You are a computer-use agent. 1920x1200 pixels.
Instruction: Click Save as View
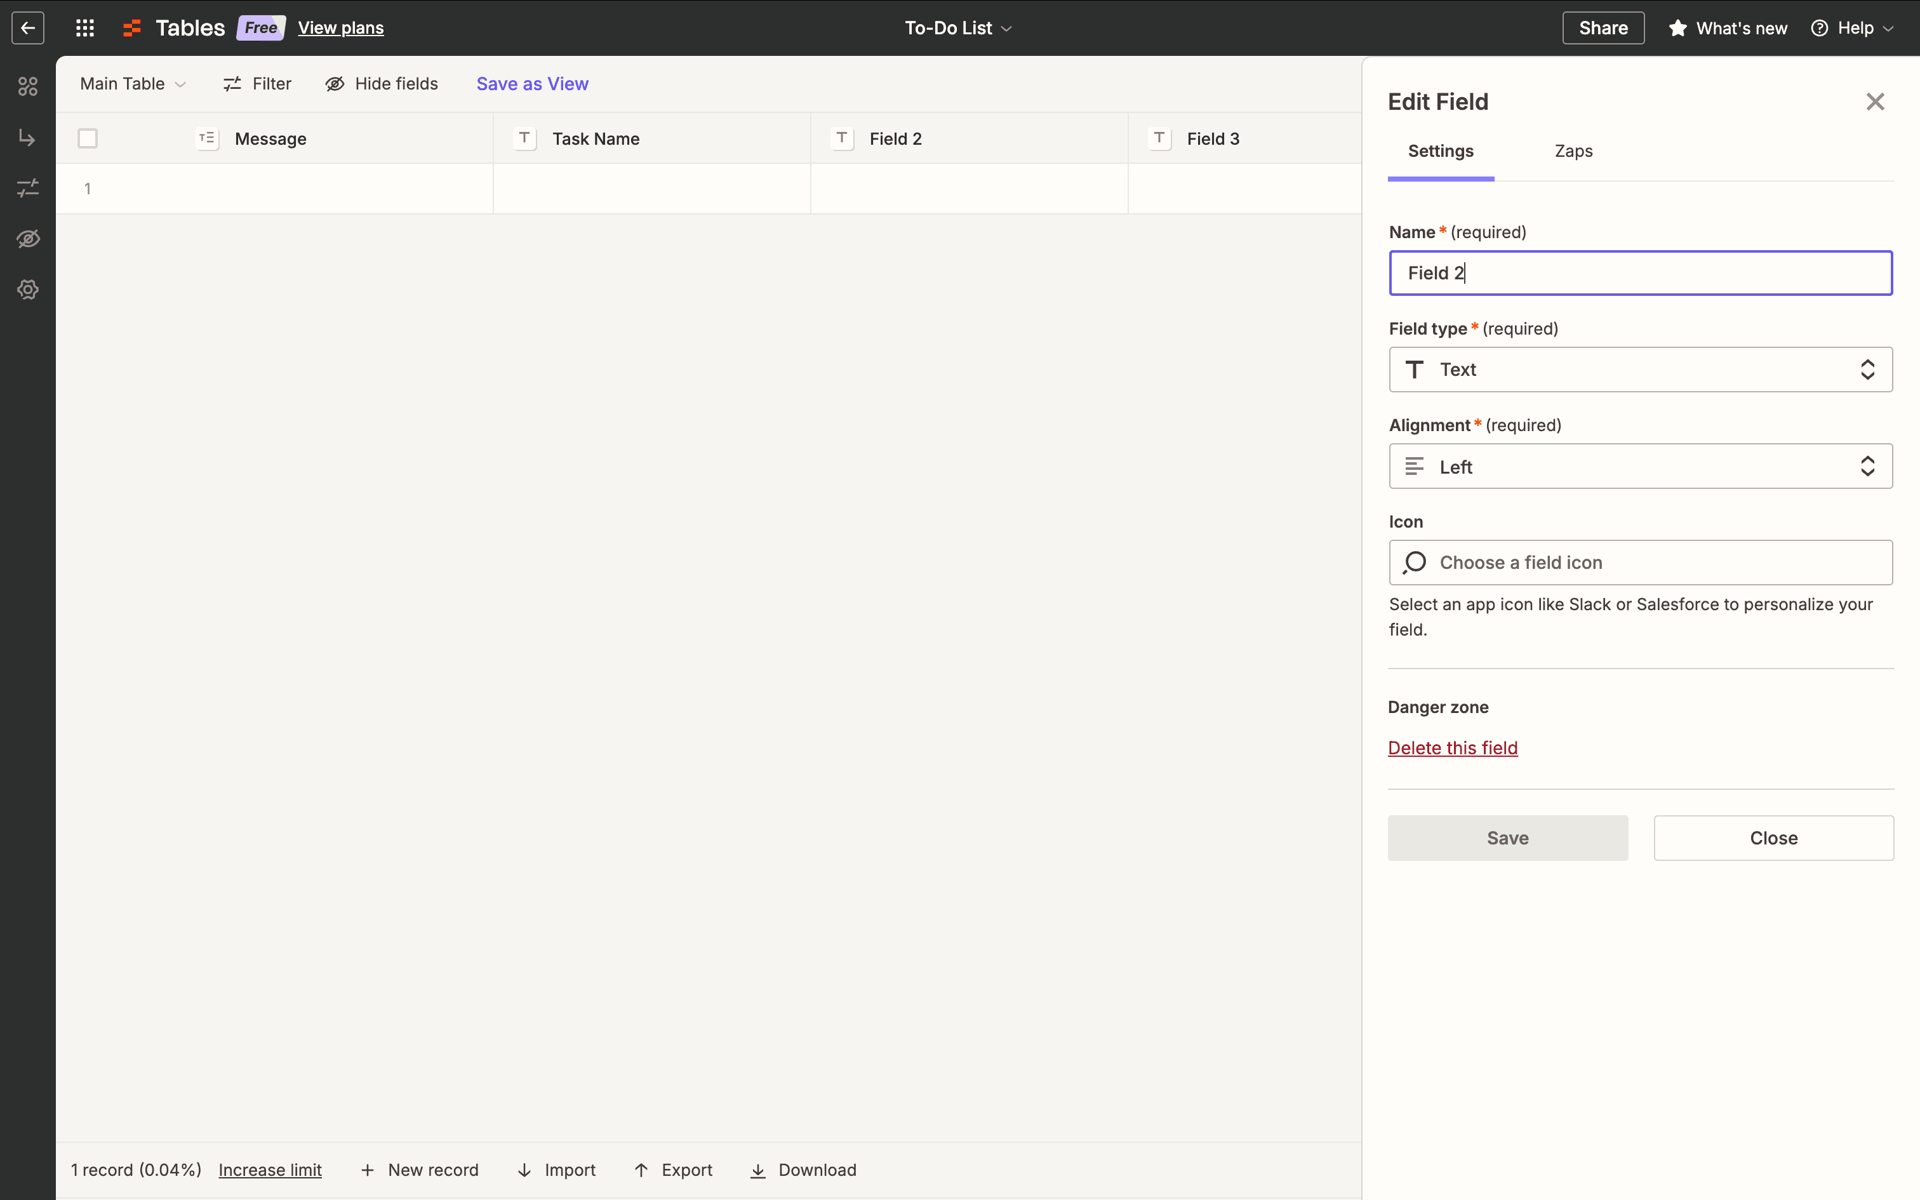tap(532, 84)
